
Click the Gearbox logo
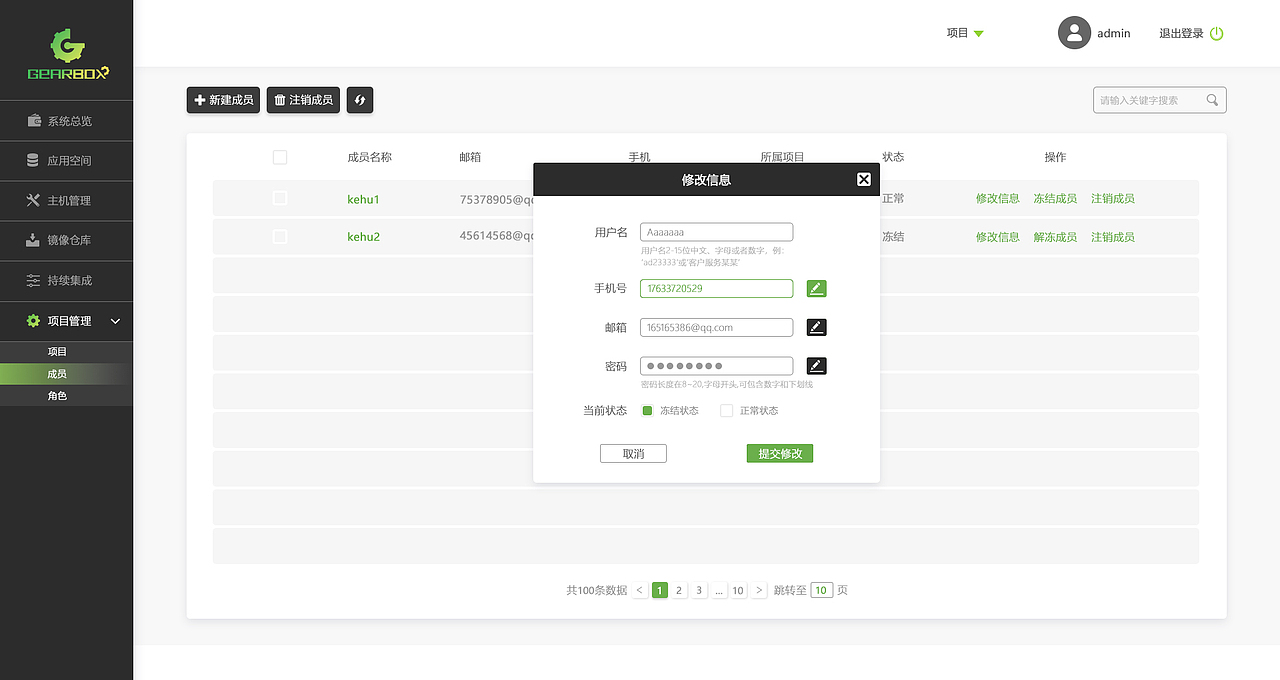67,54
